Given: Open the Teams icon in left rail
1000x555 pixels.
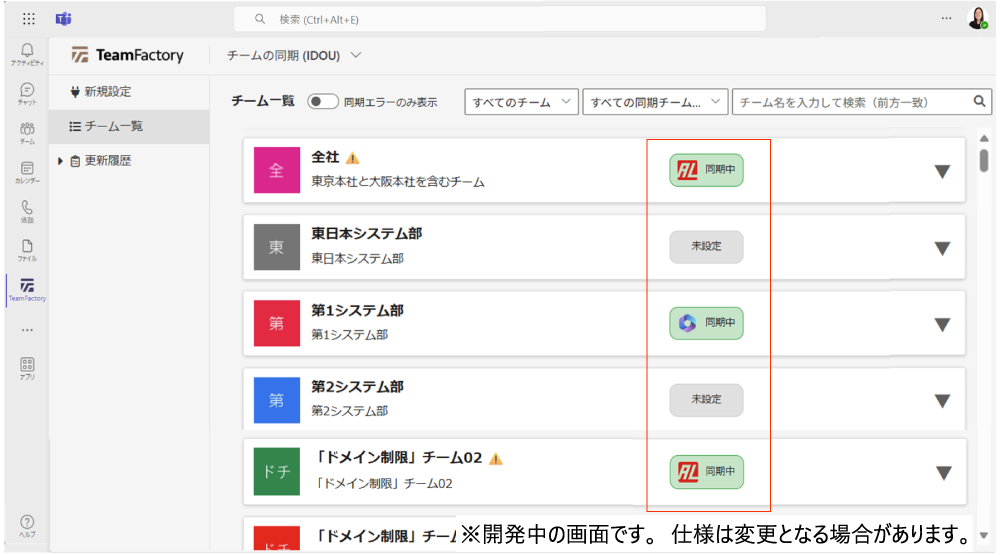Looking at the screenshot, I should tap(27, 131).
